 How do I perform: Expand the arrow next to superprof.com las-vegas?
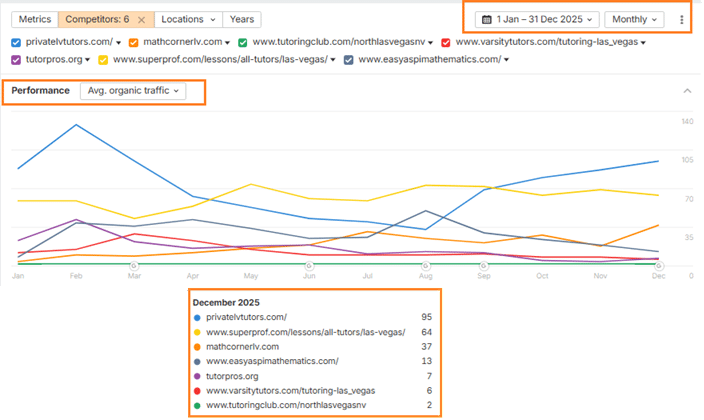[x=333, y=60]
